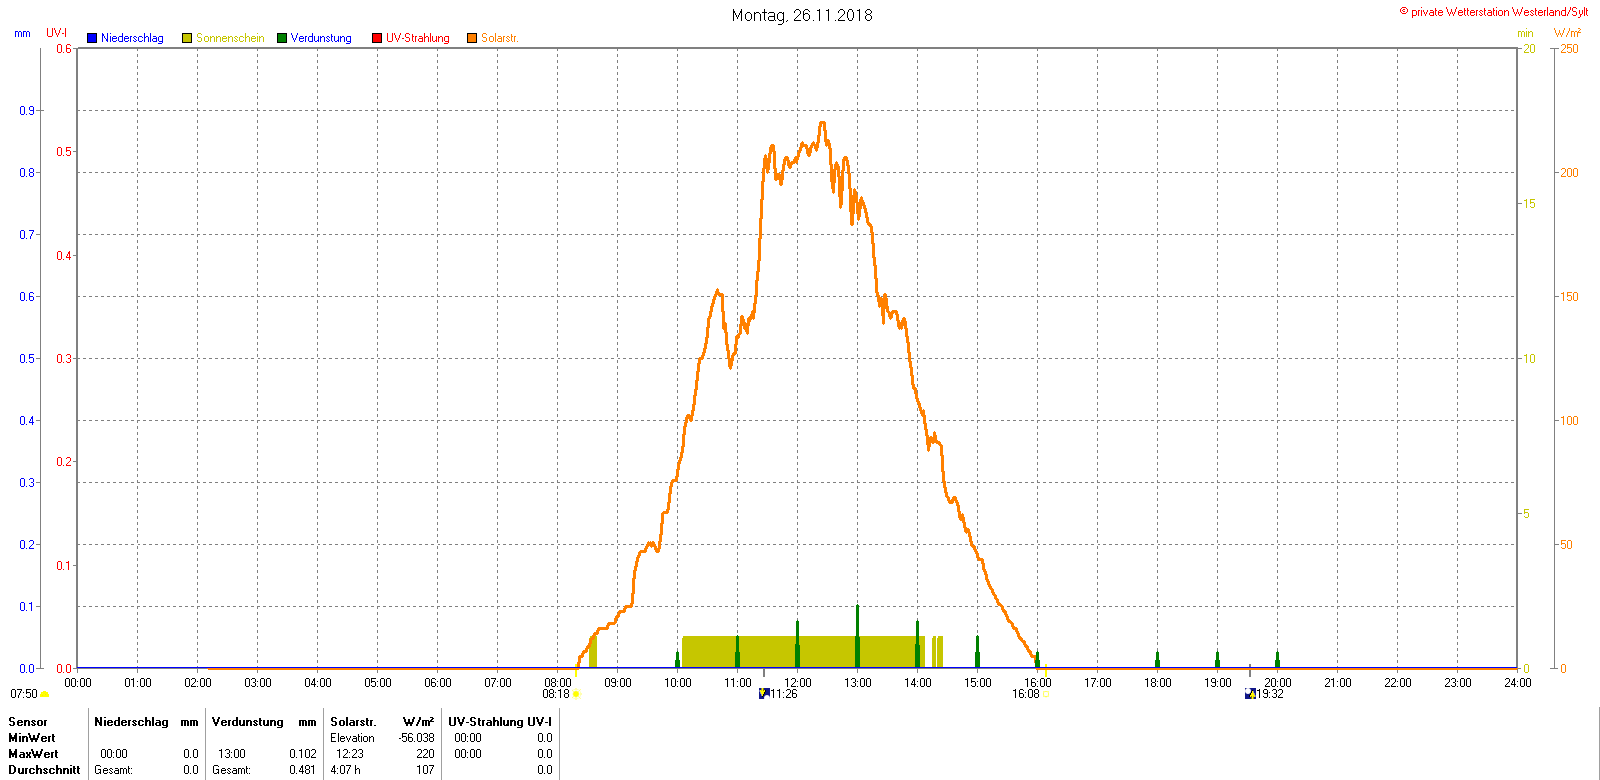The height and width of the screenshot is (780, 1600).
Task: Select the Niederschlag legend label
Action: (132, 38)
